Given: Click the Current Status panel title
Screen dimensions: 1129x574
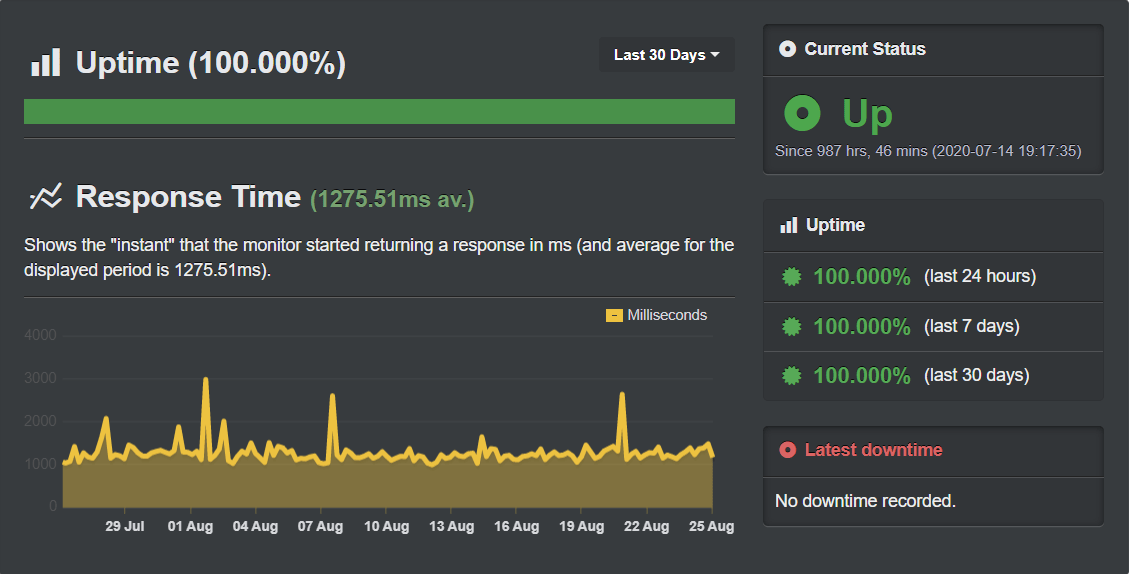Looking at the screenshot, I should (865, 49).
